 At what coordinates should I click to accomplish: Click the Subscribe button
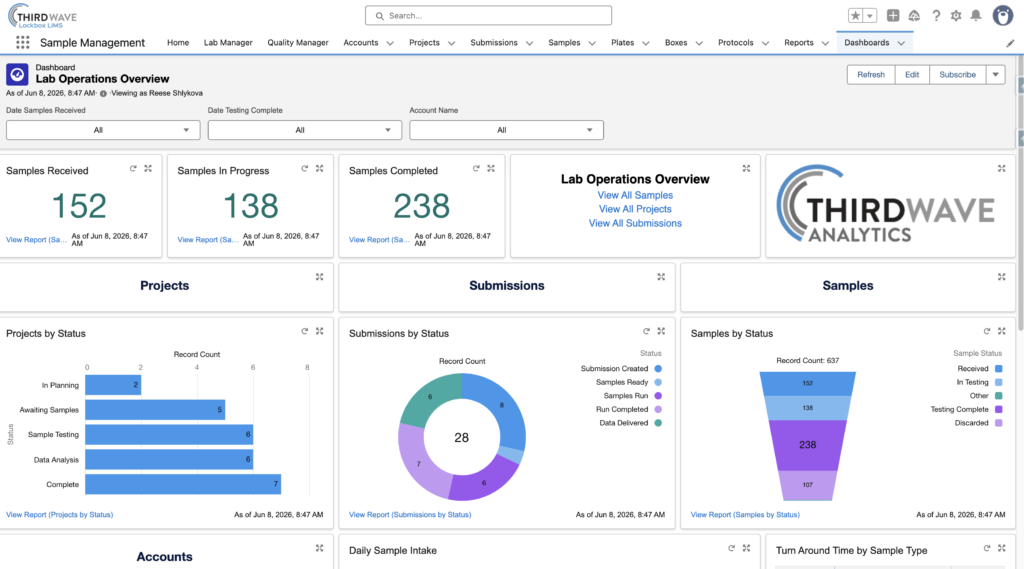[957, 74]
